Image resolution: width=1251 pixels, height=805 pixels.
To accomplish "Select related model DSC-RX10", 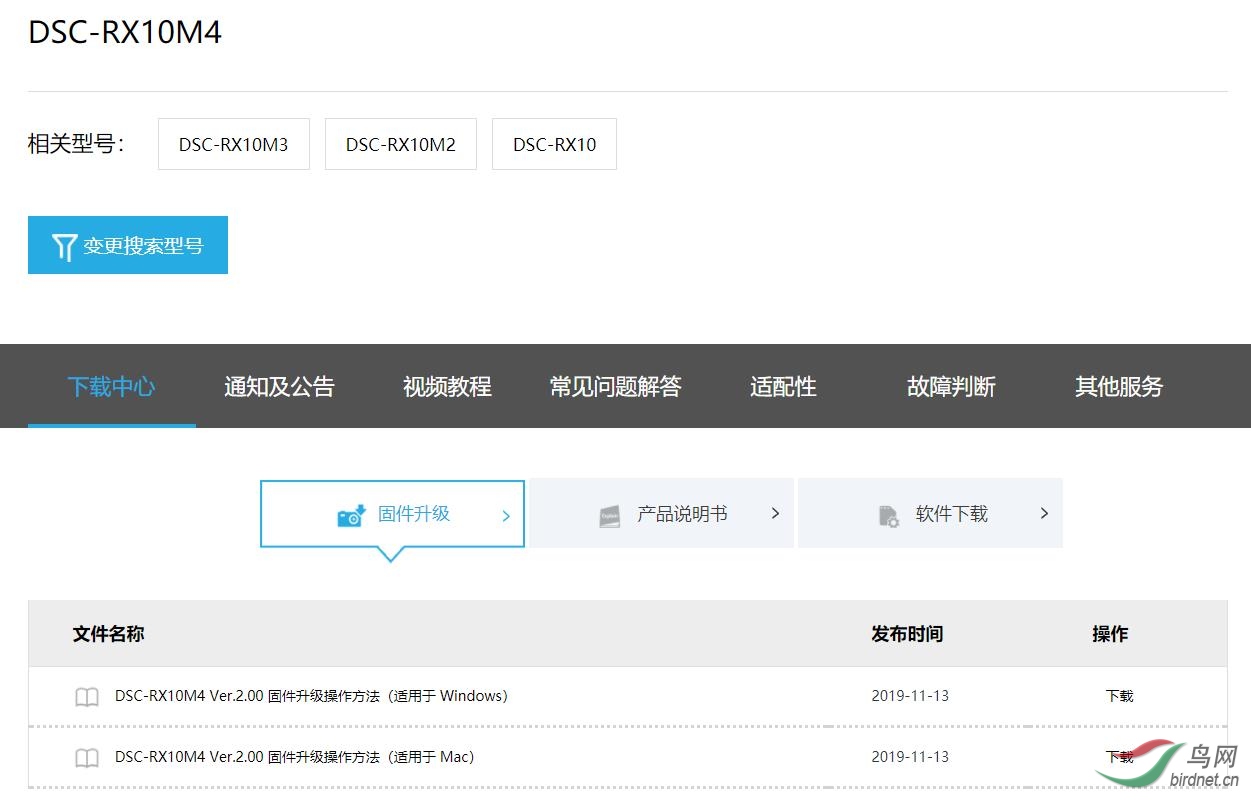I will 554,144.
